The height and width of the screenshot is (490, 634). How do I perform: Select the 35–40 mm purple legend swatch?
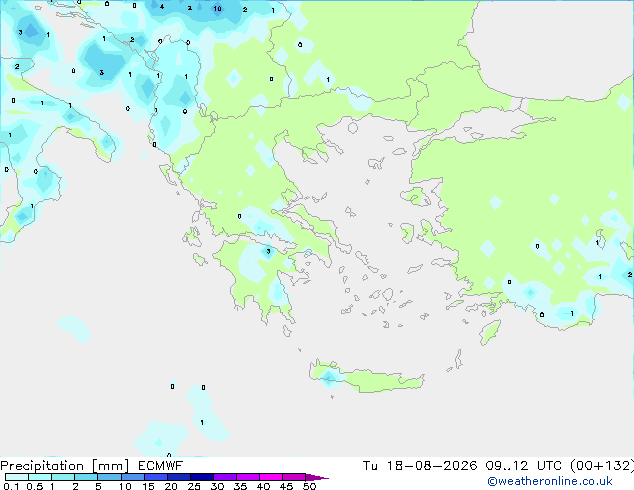pos(248,477)
